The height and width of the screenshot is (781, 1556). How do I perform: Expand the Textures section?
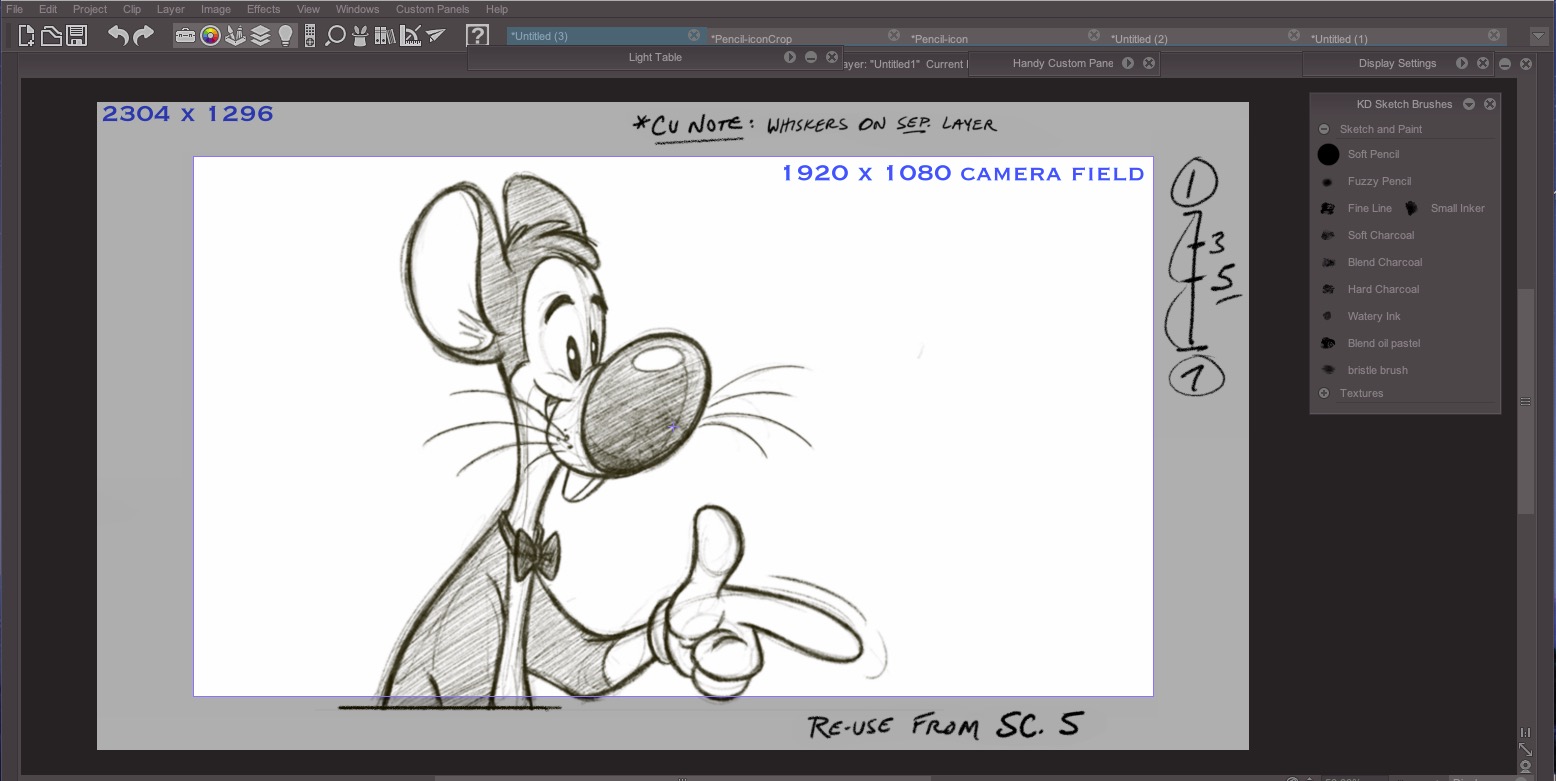(x=1324, y=393)
